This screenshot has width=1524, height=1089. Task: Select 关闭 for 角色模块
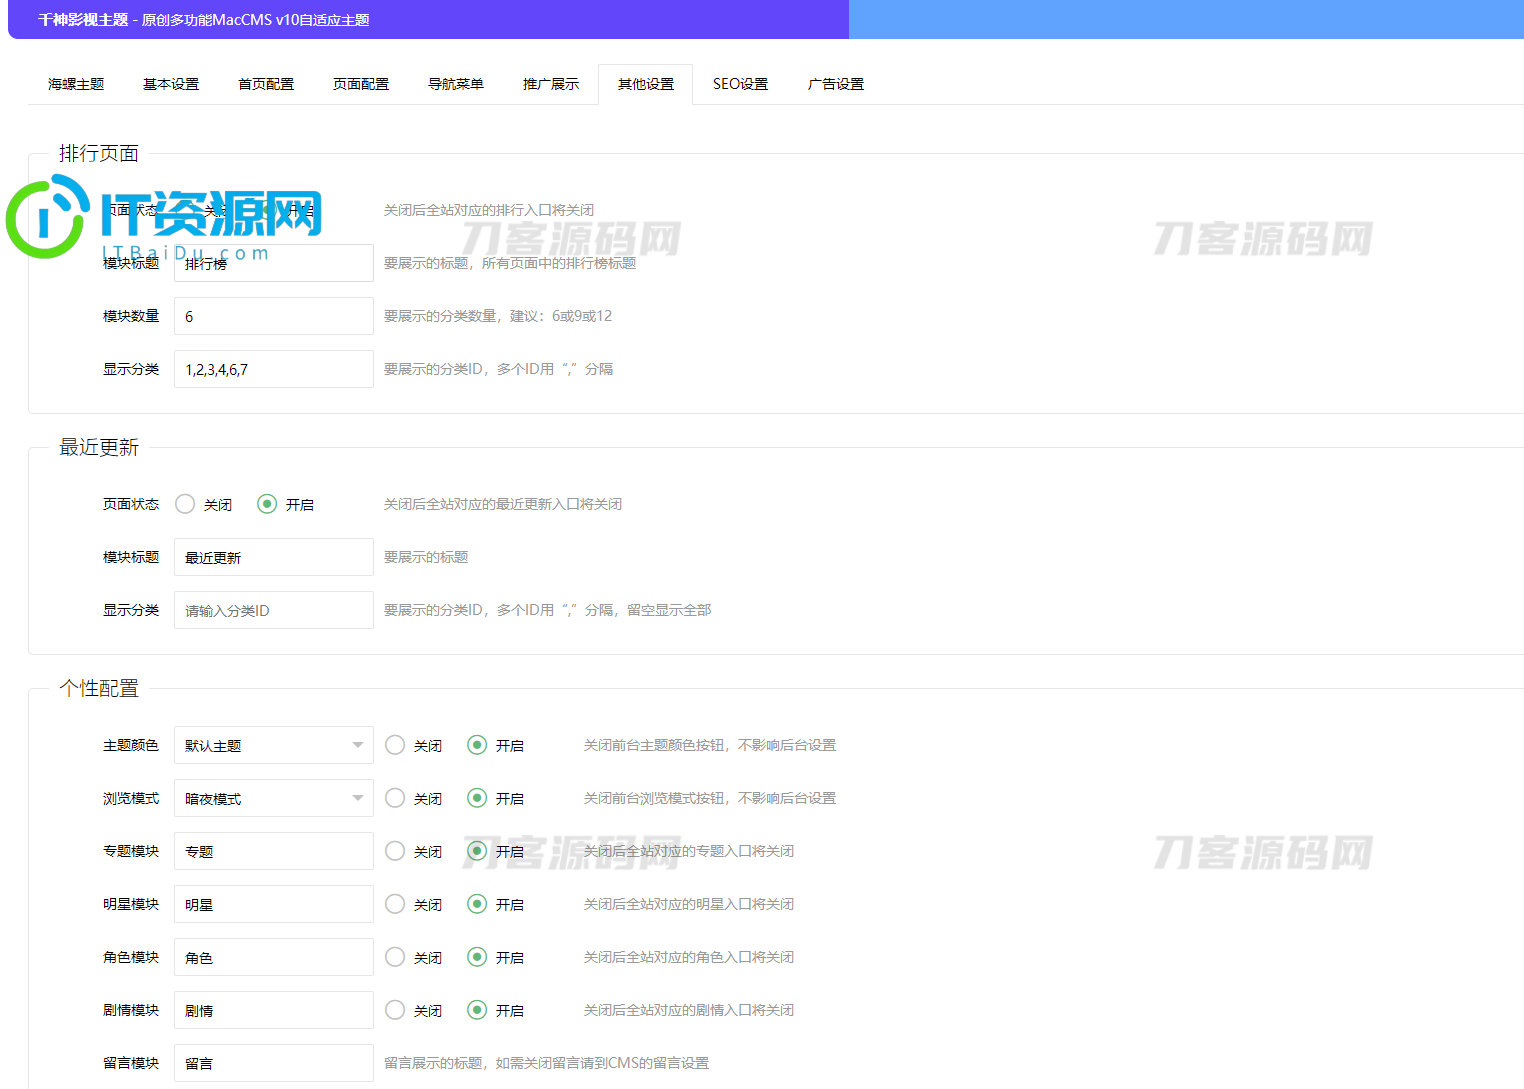click(x=413, y=957)
